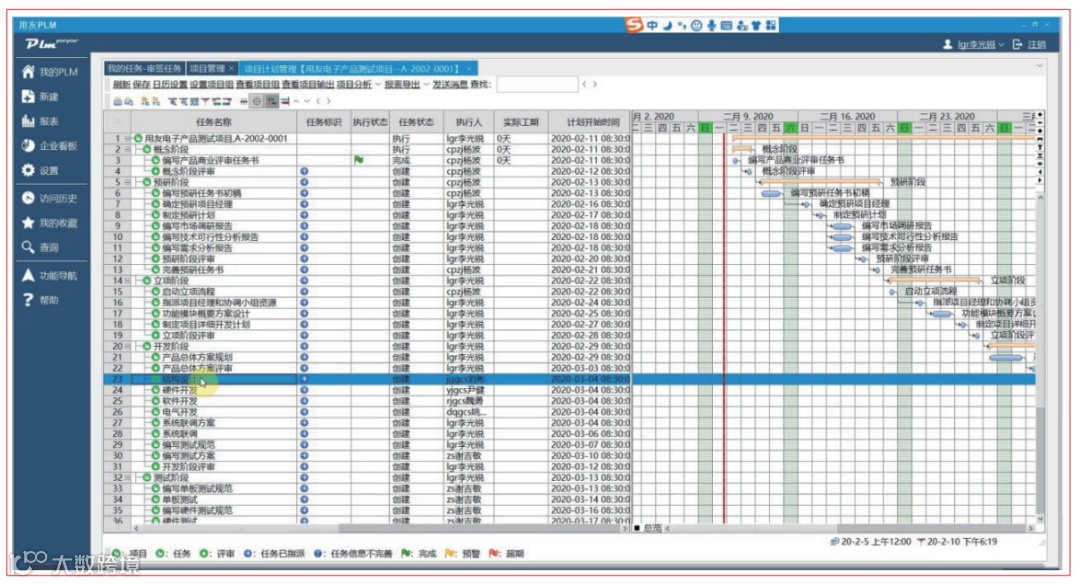The height and width of the screenshot is (584, 1080).
Task: Open the 项目分析 dropdown arrow
Action: (x=378, y=84)
